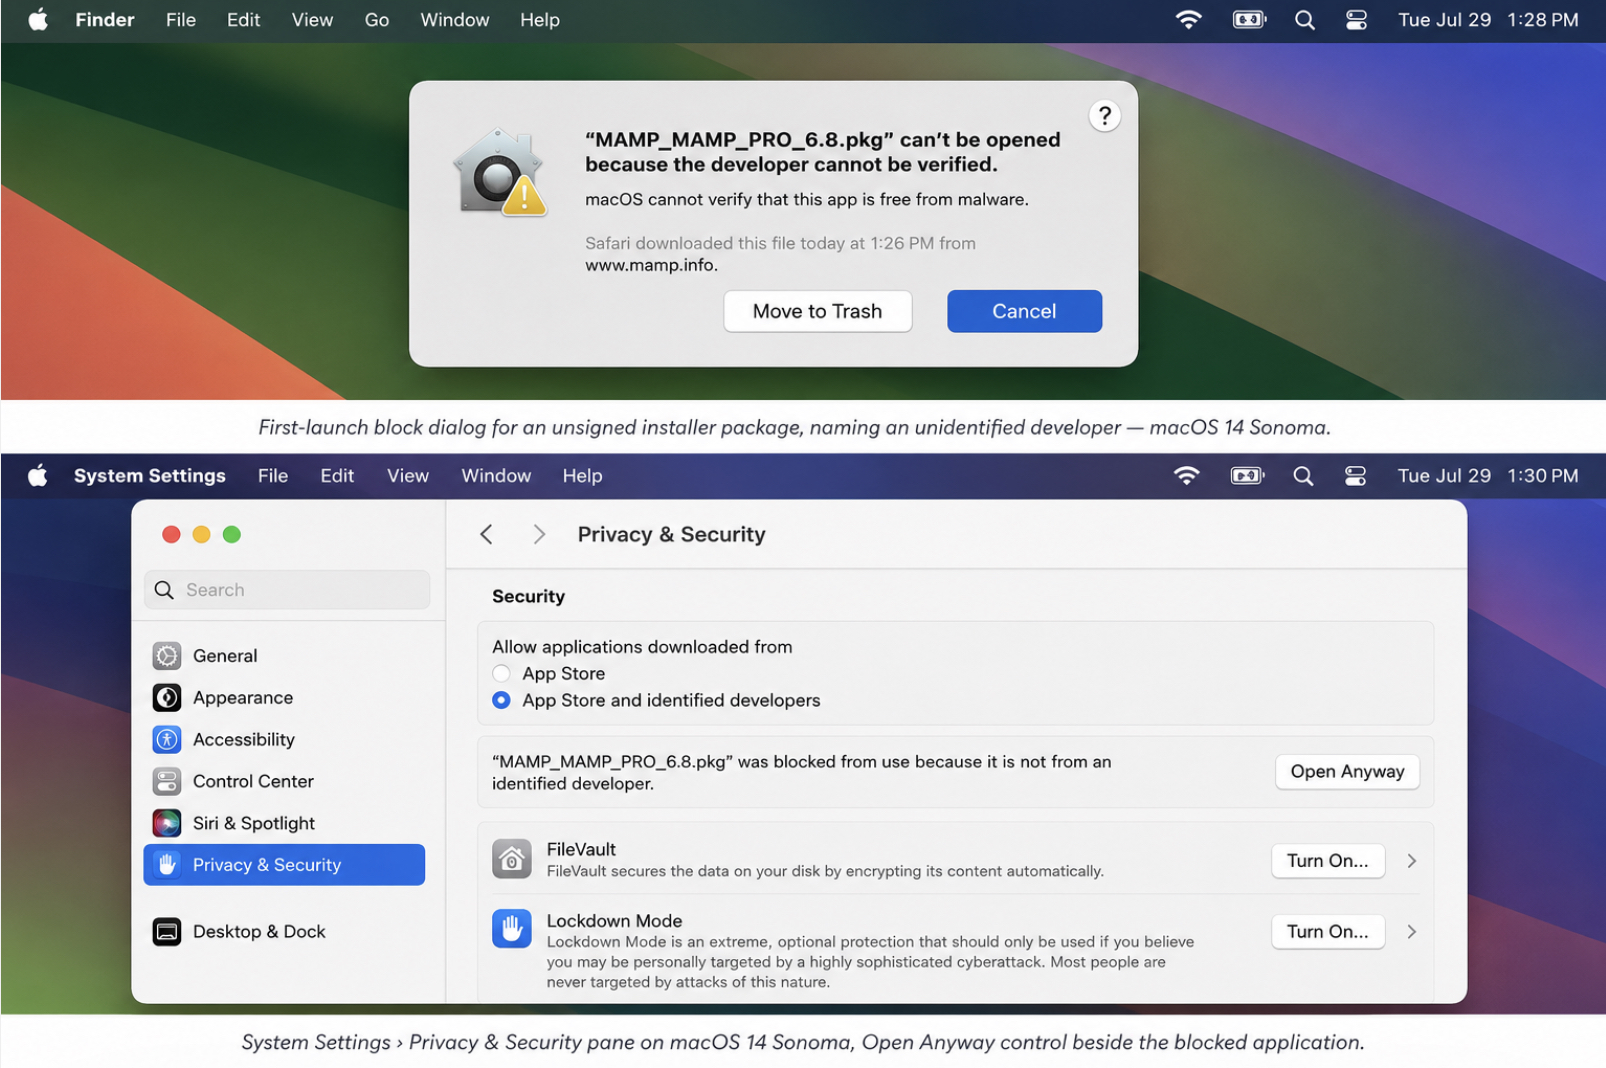Viewport: 1606px width, 1068px height.
Task: Open Finder's File menu
Action: 181,20
